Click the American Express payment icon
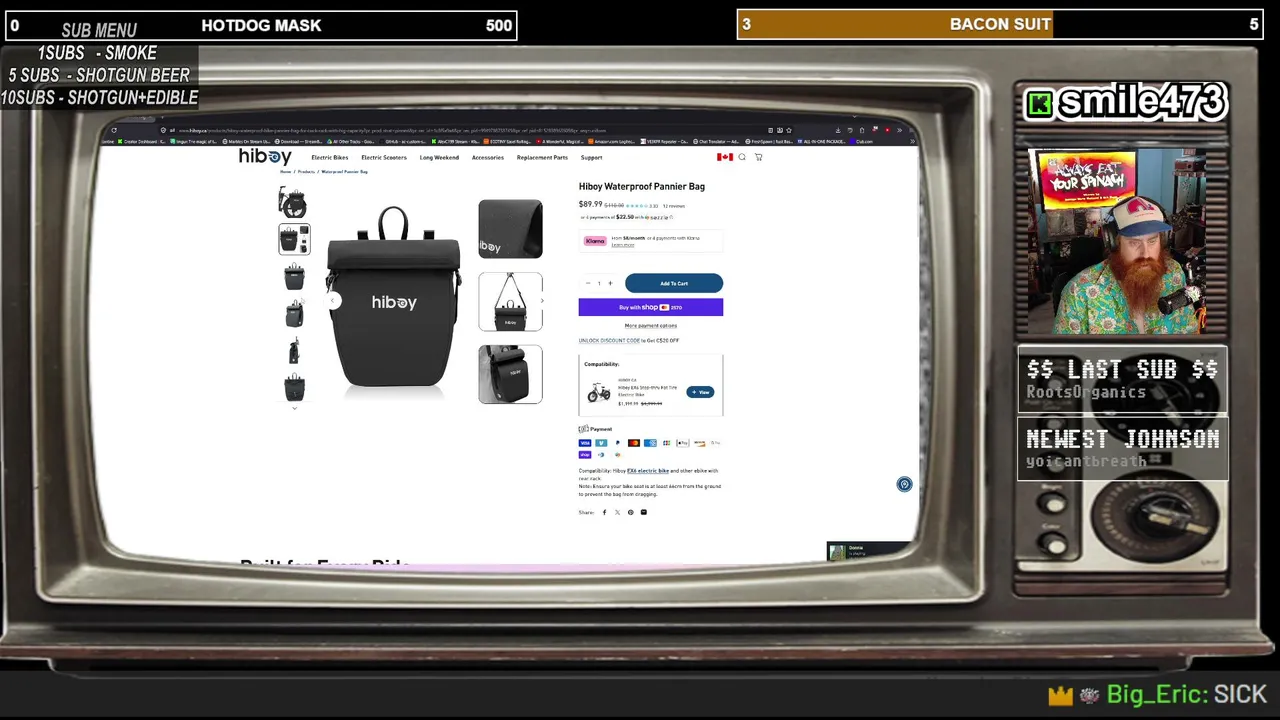Viewport: 1280px width, 720px height. [650, 443]
